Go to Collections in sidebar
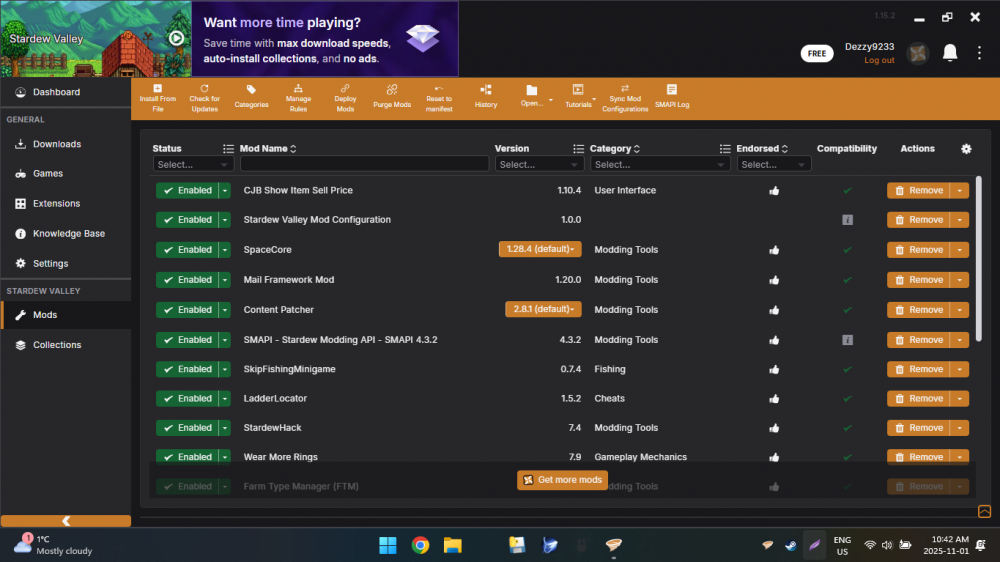1000x562 pixels. tap(57, 345)
